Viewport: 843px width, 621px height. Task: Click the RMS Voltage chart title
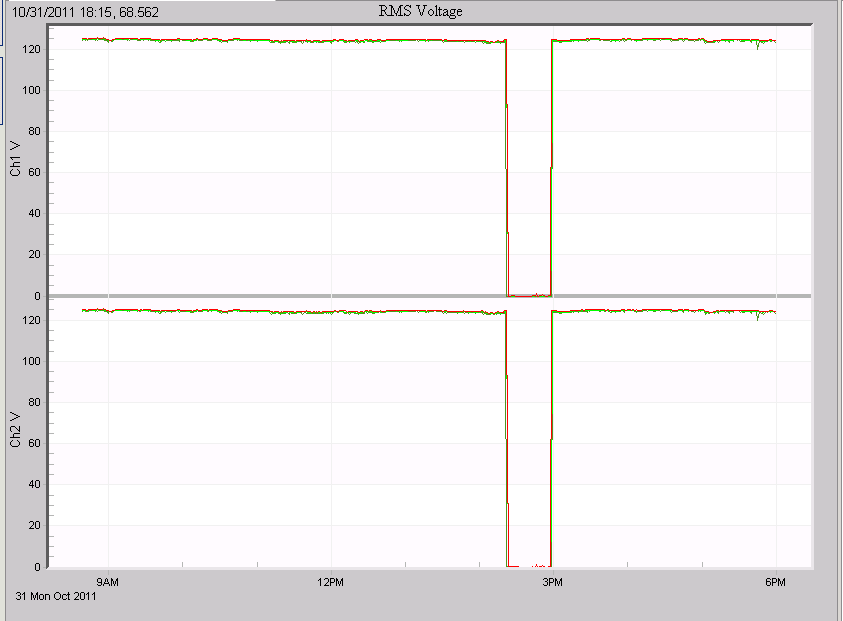click(419, 11)
